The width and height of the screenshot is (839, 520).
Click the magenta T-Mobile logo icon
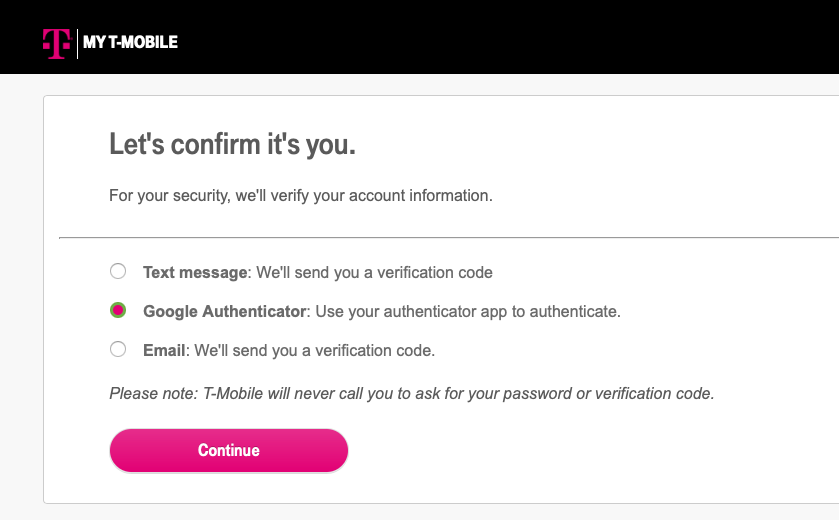point(57,43)
